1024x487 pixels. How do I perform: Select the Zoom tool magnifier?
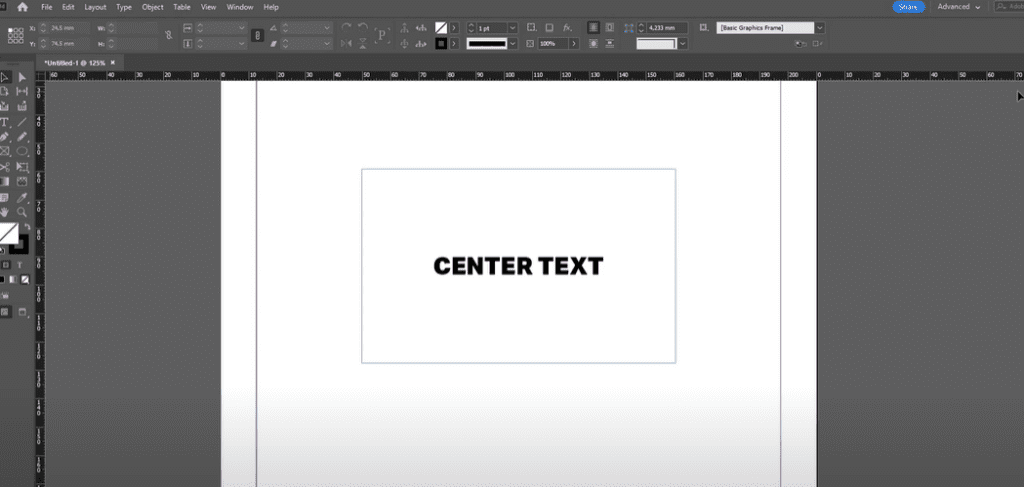pyautogui.click(x=22, y=212)
